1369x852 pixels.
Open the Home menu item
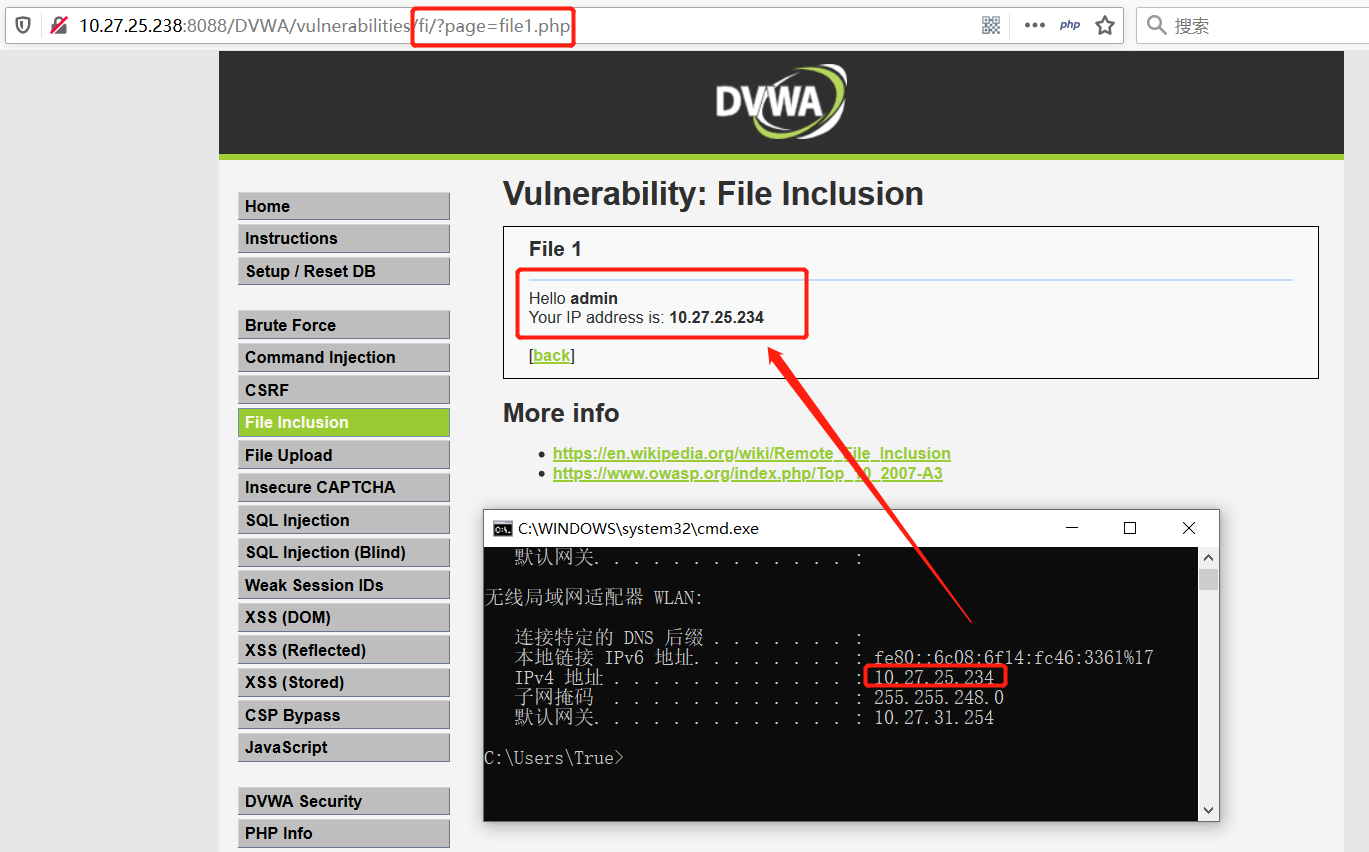pos(344,206)
